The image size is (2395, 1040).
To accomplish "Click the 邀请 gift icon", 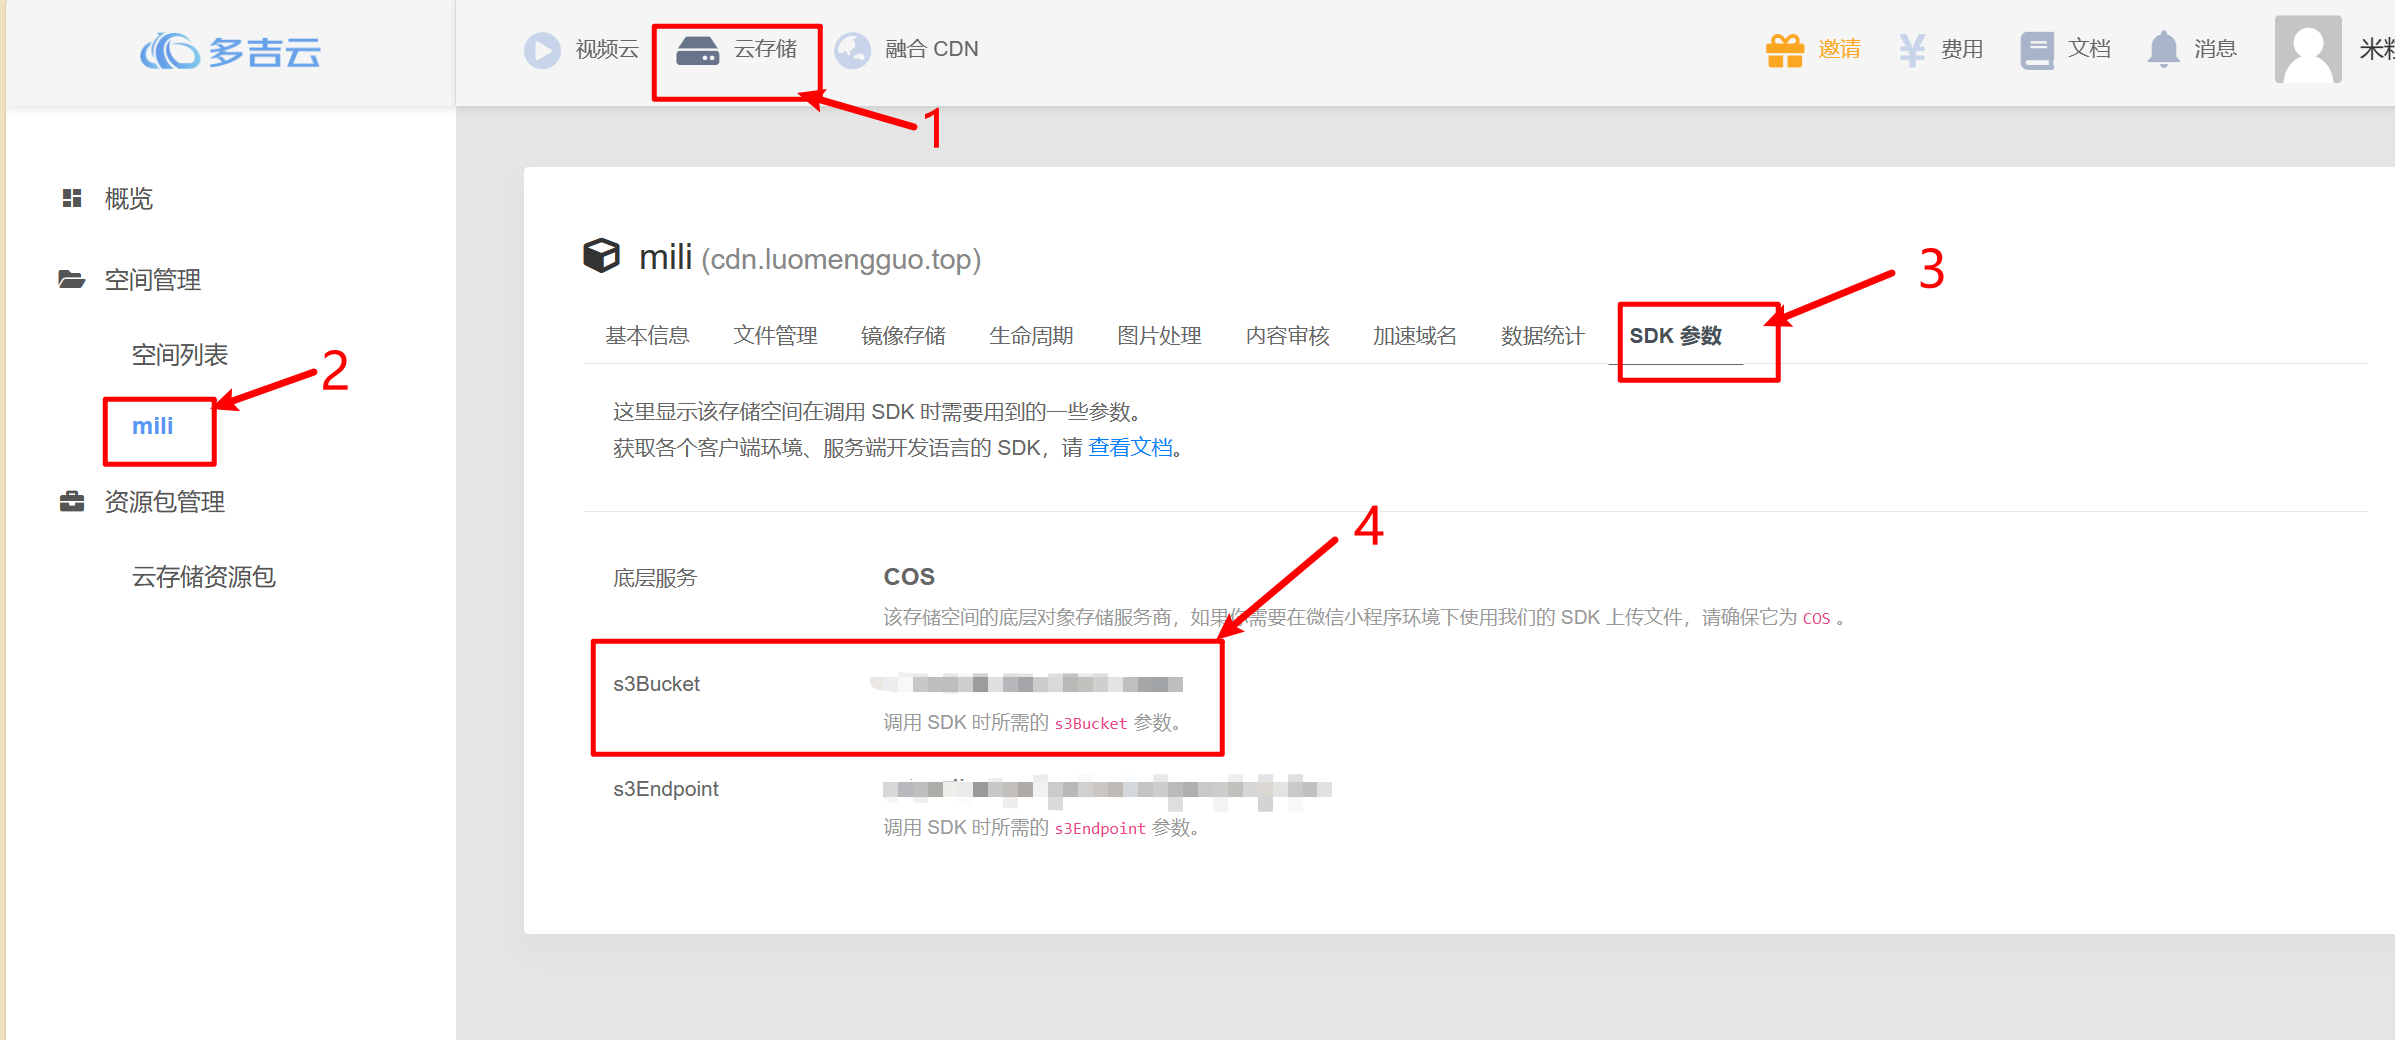I will 1784,50.
